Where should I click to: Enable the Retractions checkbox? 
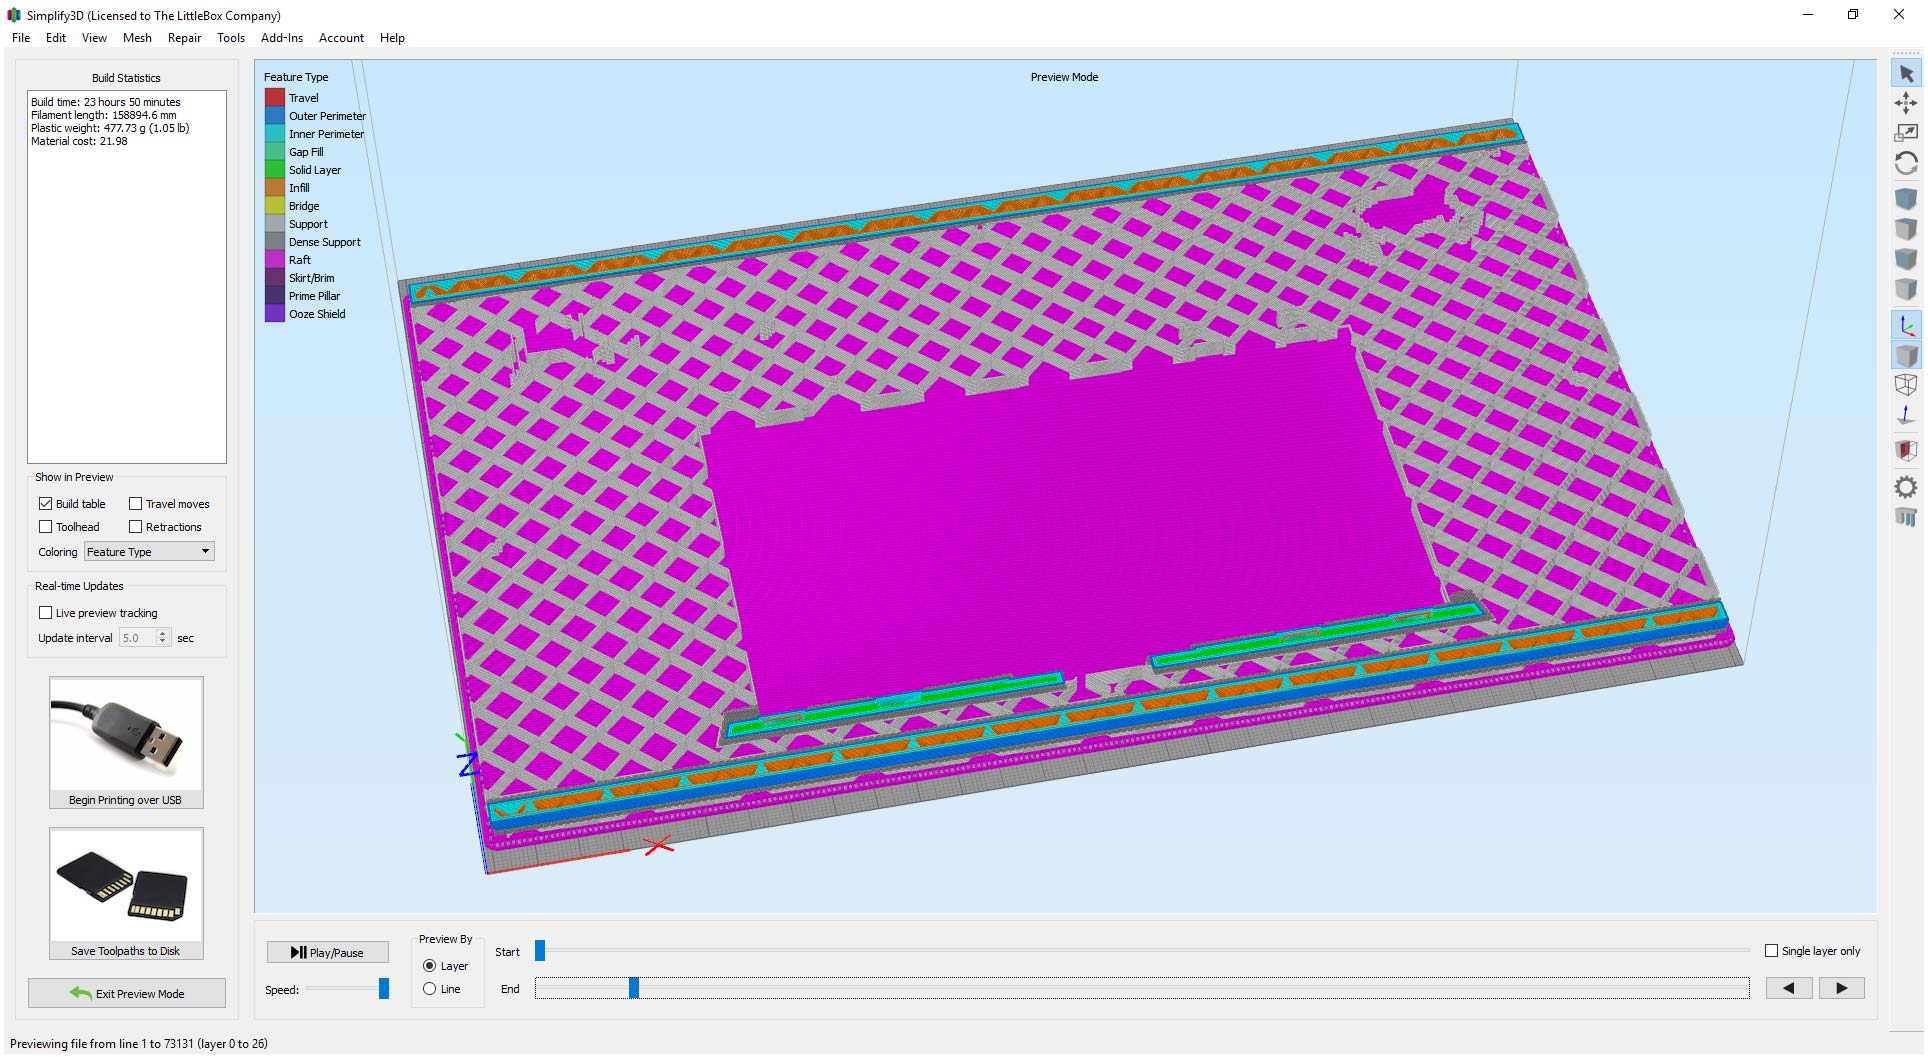[135, 527]
